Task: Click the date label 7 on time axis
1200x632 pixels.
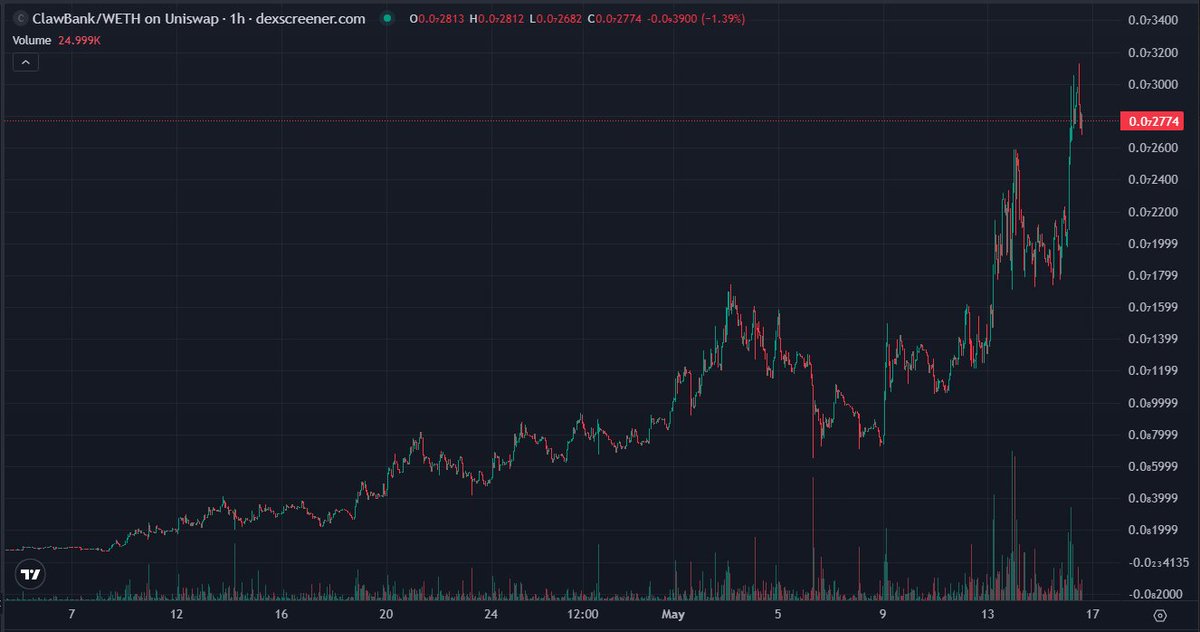Action: pyautogui.click(x=71, y=615)
